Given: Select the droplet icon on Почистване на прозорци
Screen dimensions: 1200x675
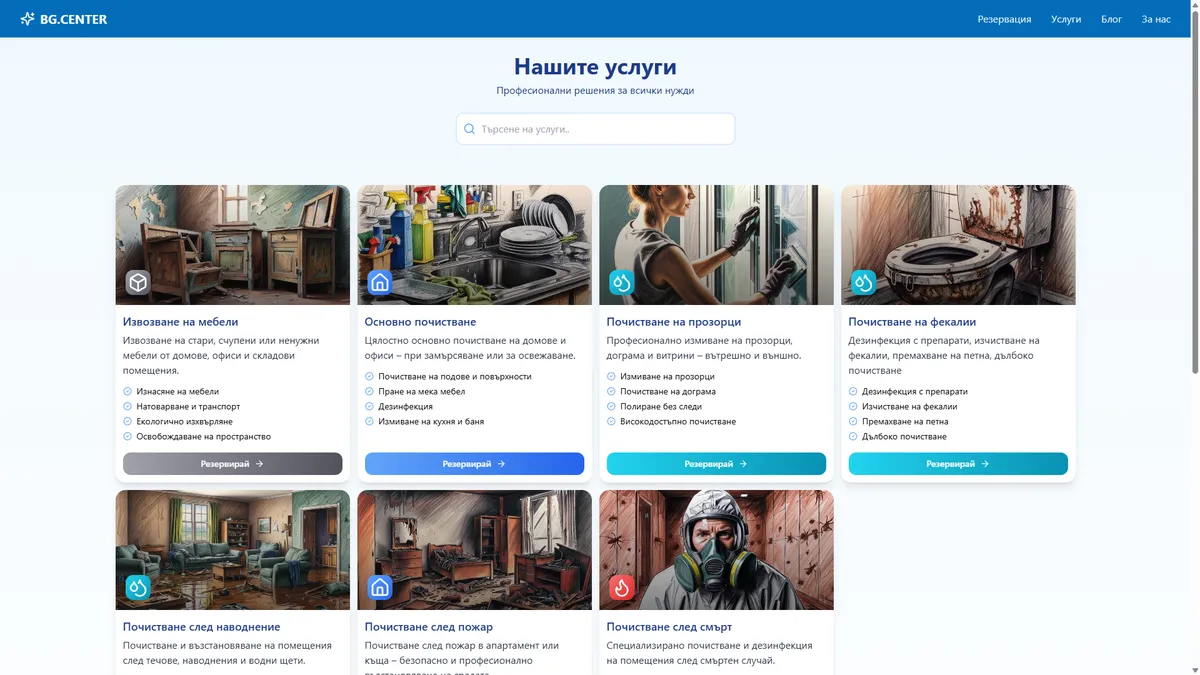Looking at the screenshot, I should 622,282.
